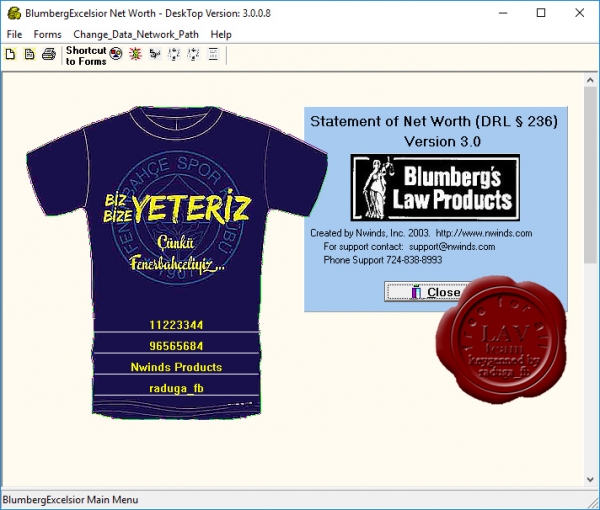Close the BlumbergExcelsior window
Viewport: 600px width, 510px height.
coord(579,13)
